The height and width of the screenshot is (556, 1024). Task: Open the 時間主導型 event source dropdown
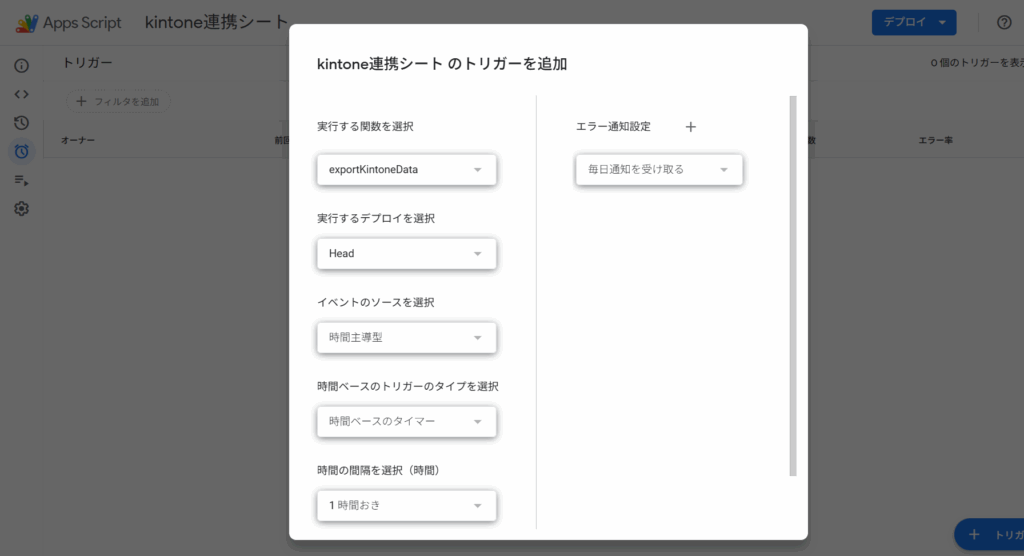tap(406, 338)
